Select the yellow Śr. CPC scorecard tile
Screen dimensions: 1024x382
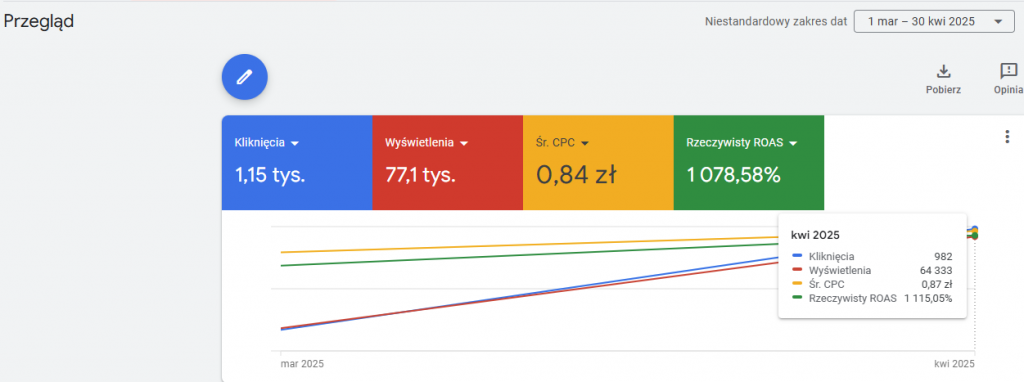[x=598, y=163]
